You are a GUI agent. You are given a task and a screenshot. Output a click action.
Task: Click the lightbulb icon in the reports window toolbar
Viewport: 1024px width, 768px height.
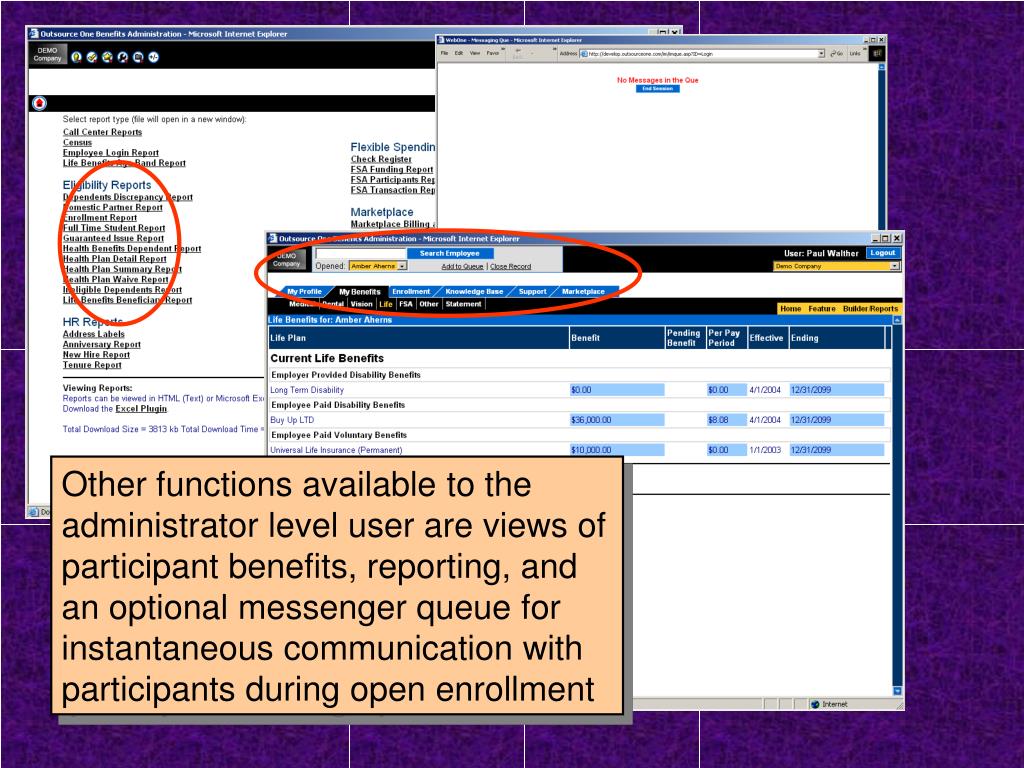tap(76, 57)
